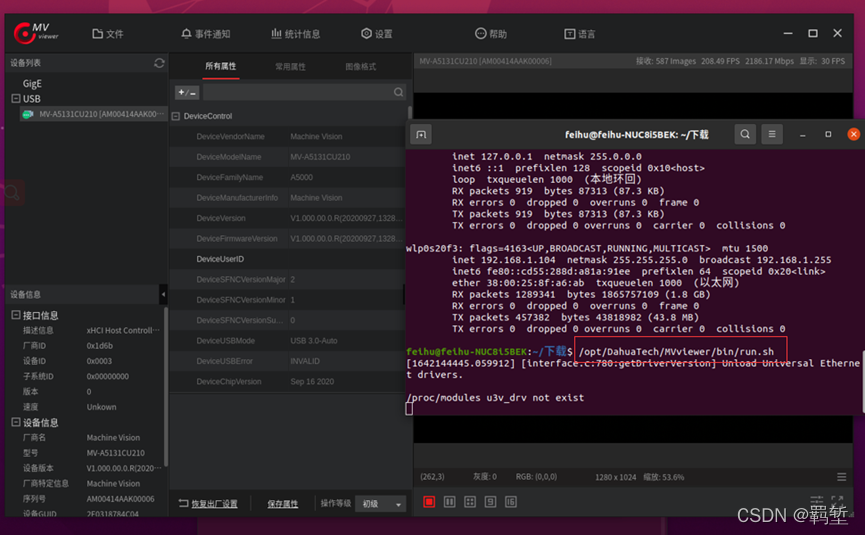Viewport: 865px width, 535px height.
Task: Close the terminal window
Action: point(853,134)
